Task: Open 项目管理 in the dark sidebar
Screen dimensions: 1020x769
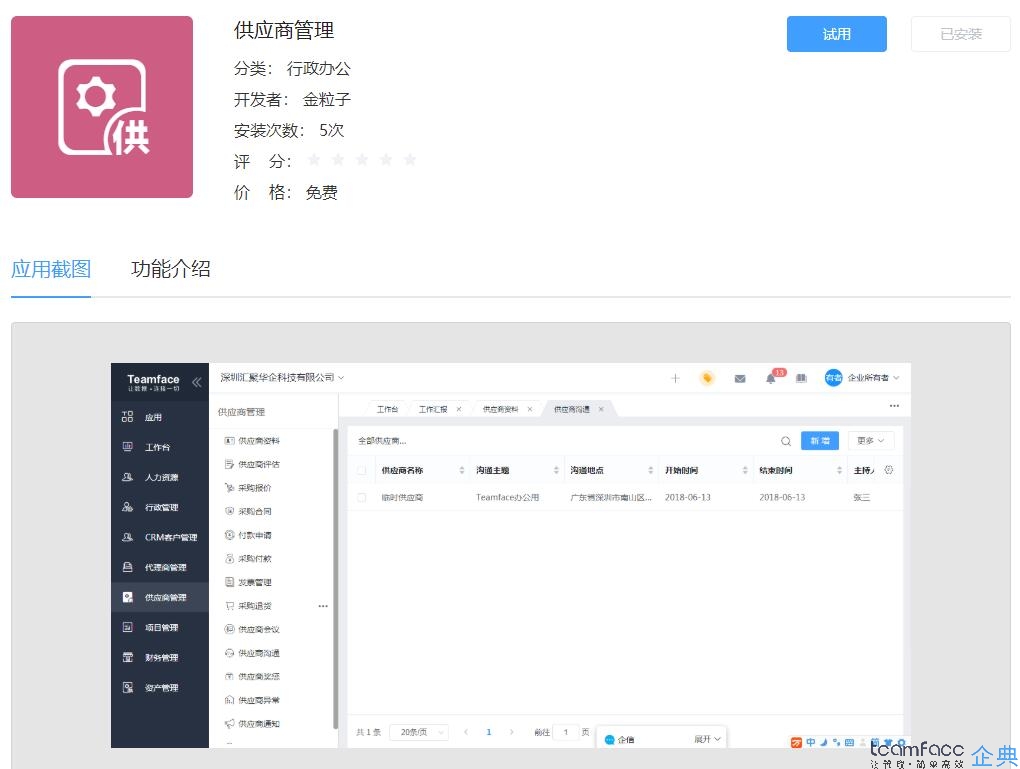Action: [161, 627]
